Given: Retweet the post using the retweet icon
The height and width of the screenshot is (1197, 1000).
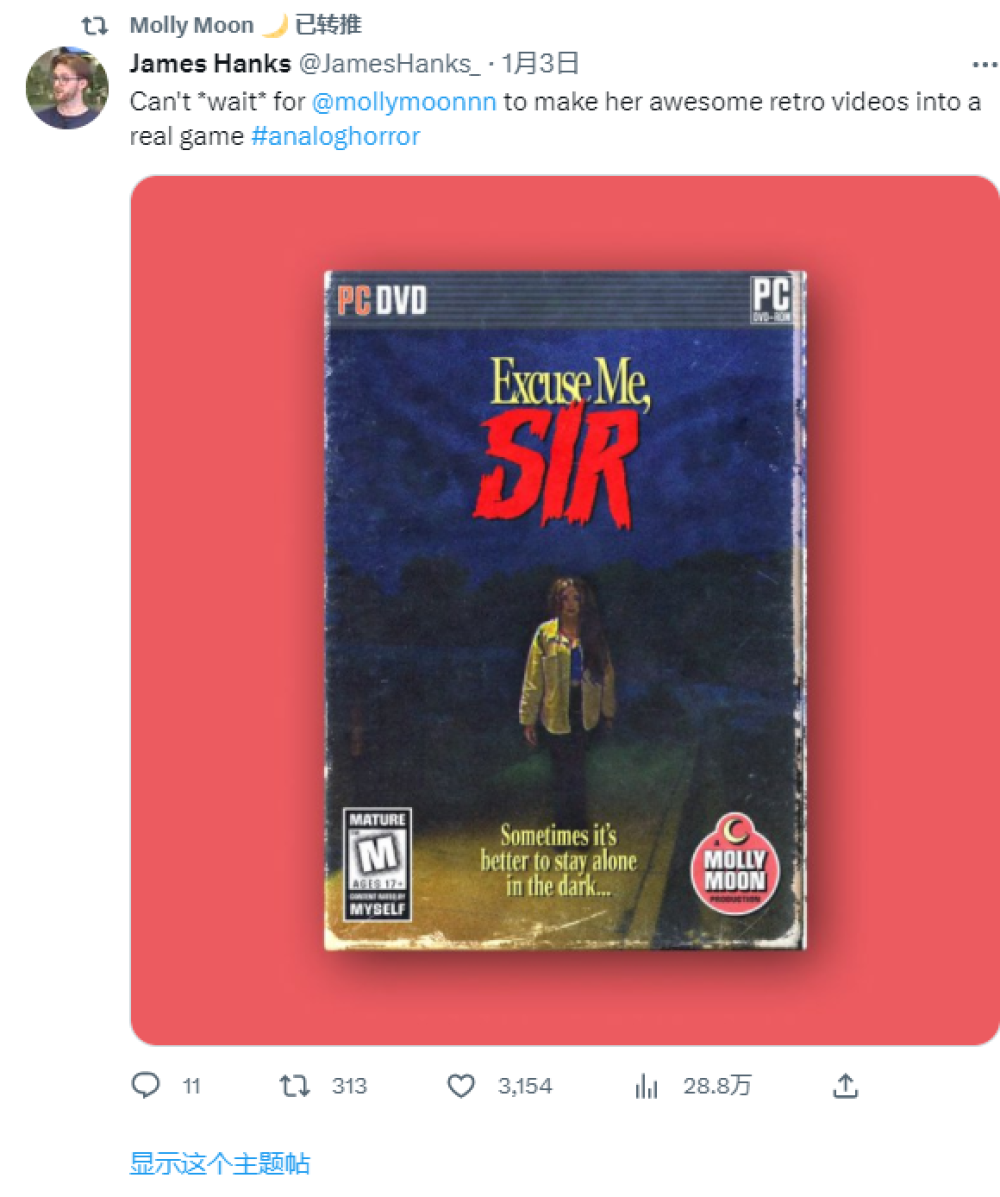Looking at the screenshot, I should (x=295, y=1086).
